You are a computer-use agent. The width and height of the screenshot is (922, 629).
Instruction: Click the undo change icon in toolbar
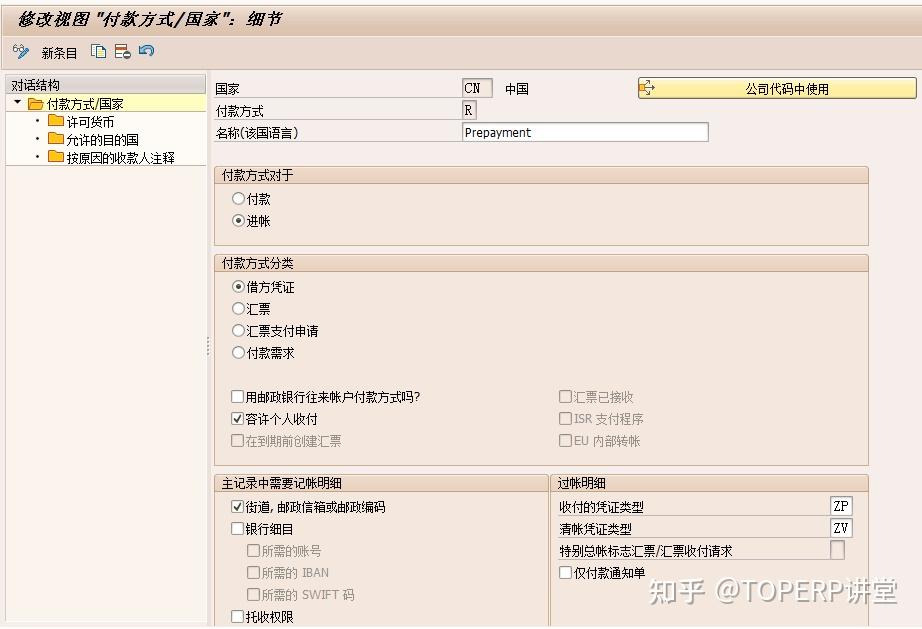[146, 51]
